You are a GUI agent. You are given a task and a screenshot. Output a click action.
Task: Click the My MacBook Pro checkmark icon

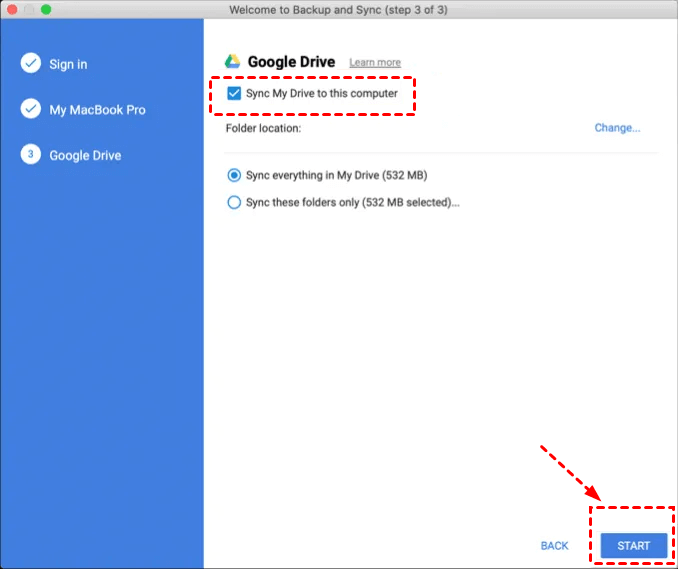point(30,109)
